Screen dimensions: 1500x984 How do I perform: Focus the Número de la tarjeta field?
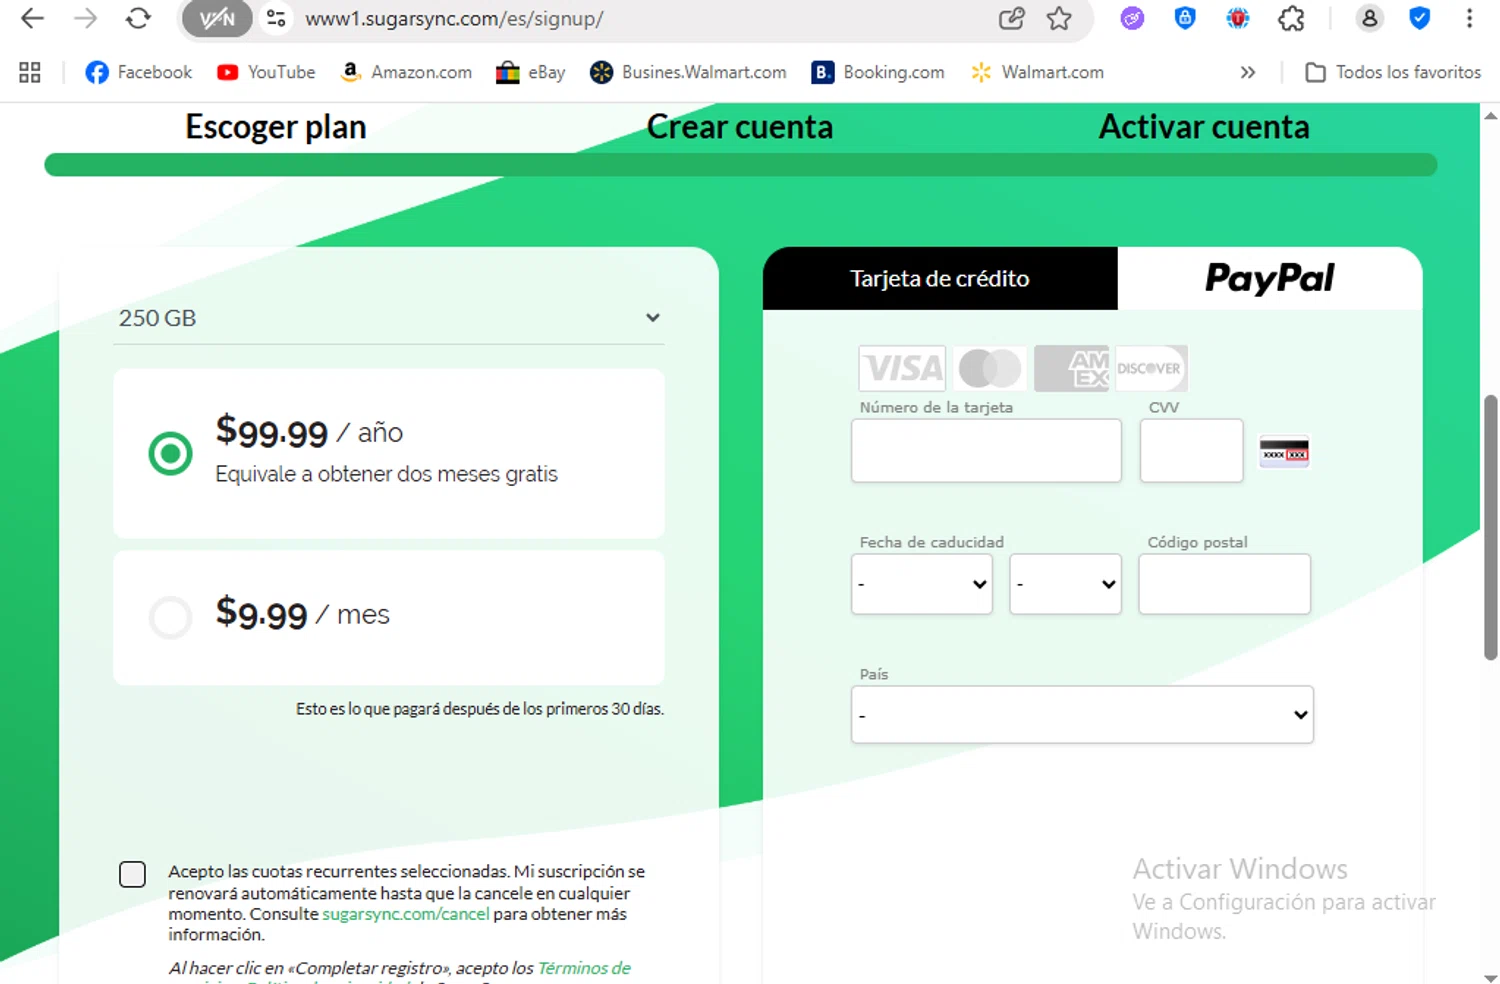(986, 450)
